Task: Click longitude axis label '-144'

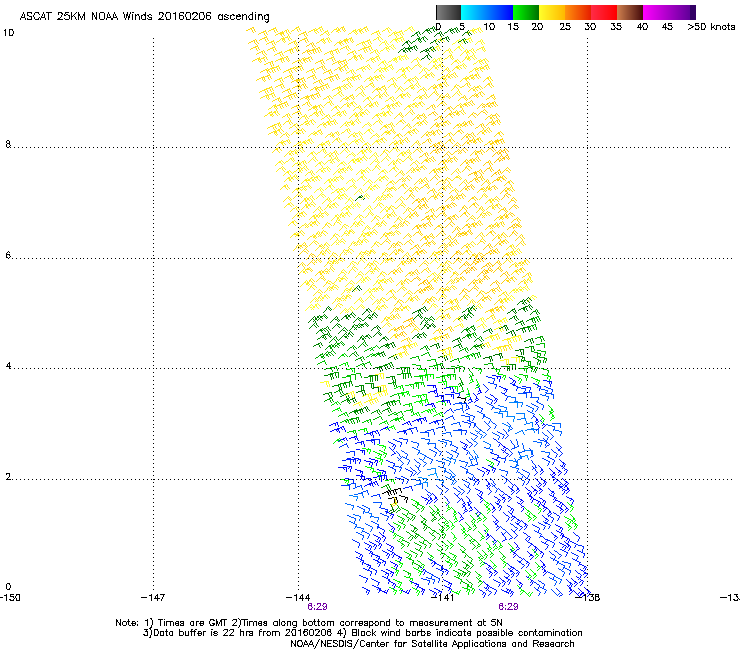Action: [298, 597]
